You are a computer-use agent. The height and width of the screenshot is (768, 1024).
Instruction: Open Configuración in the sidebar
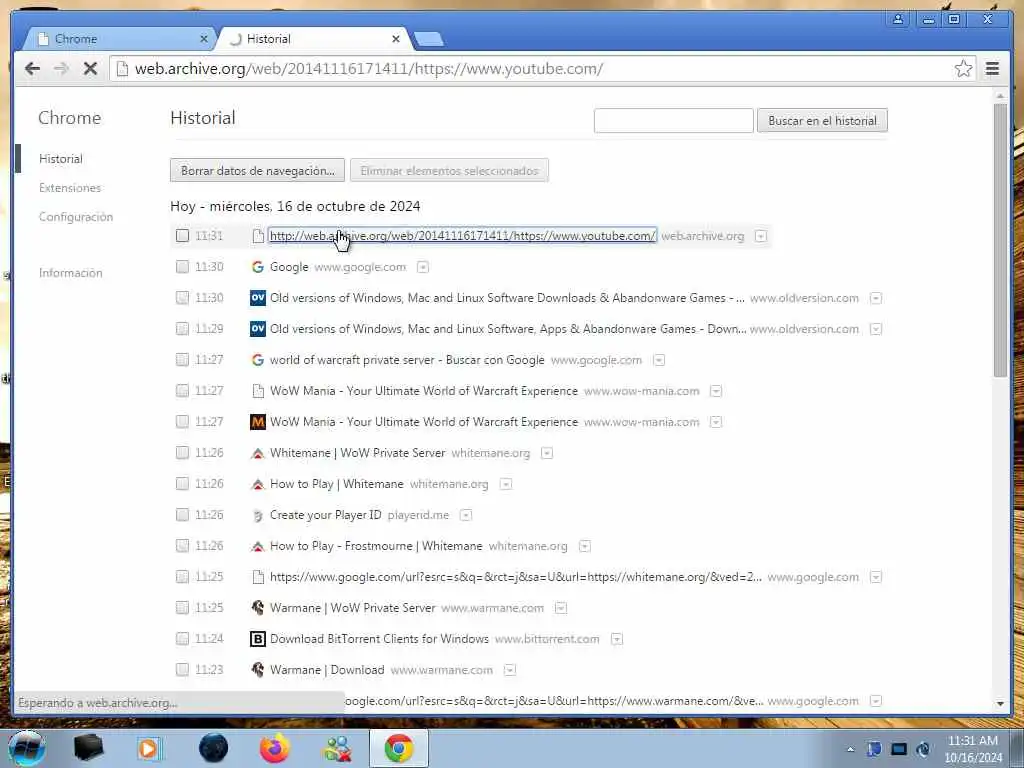tap(76, 217)
